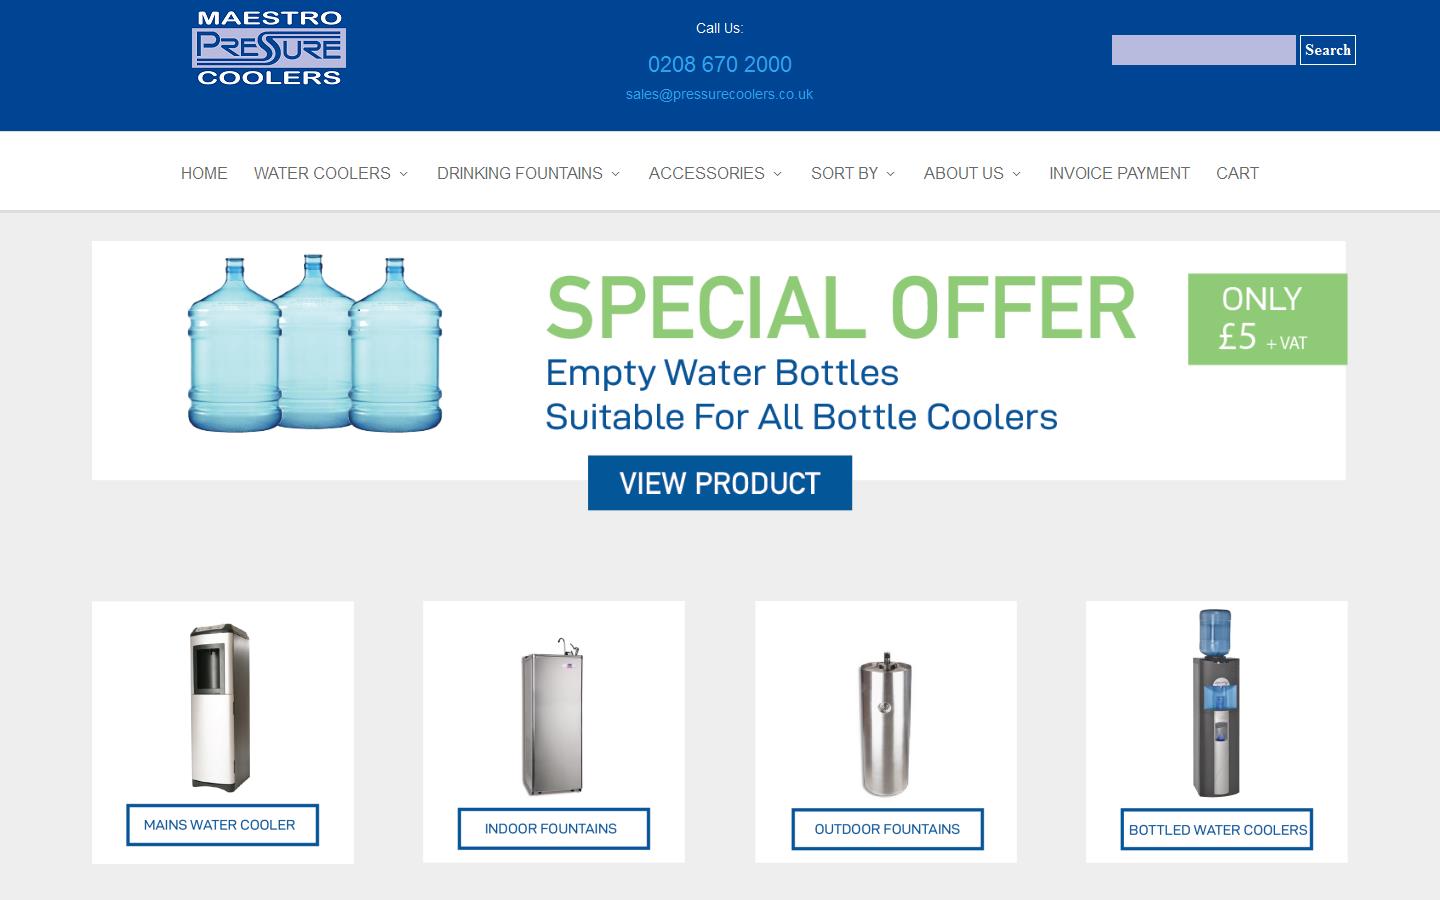Click the Maestro Pressure Coolers logo

(x=269, y=48)
